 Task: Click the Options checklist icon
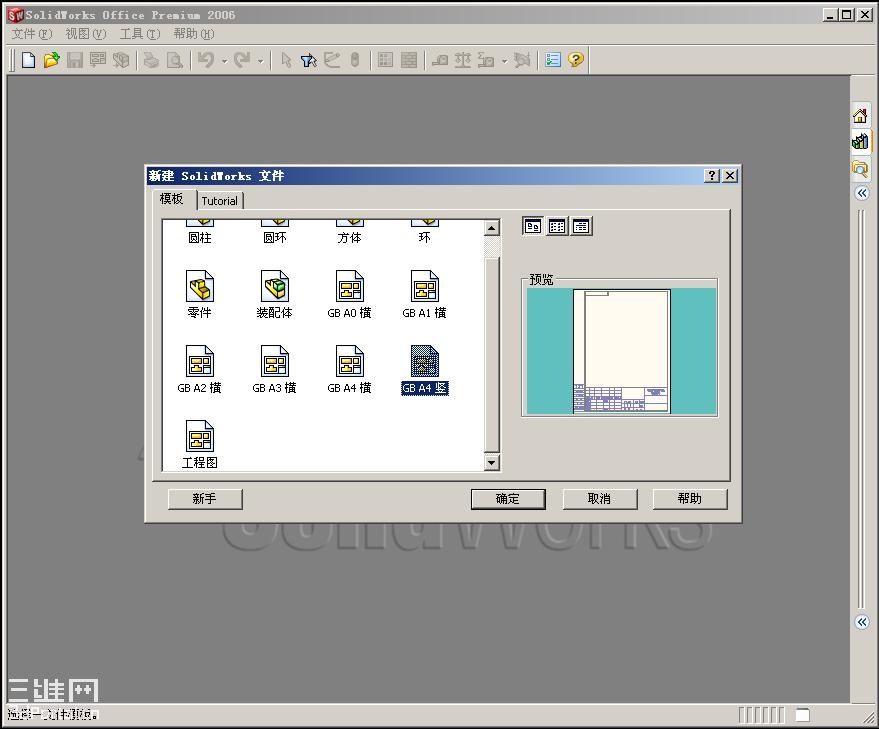(553, 59)
